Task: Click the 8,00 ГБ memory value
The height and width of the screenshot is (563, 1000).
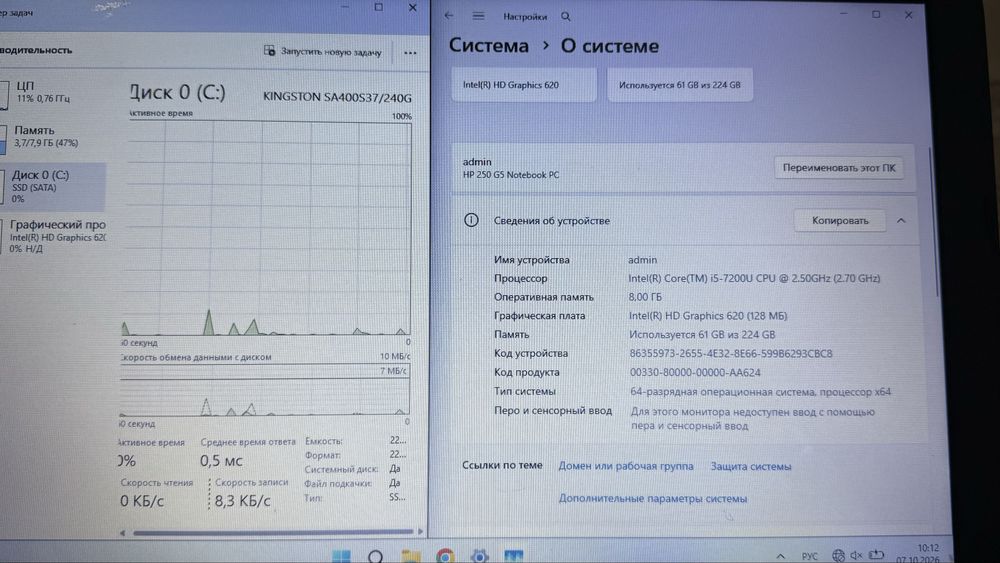Action: coord(645,297)
